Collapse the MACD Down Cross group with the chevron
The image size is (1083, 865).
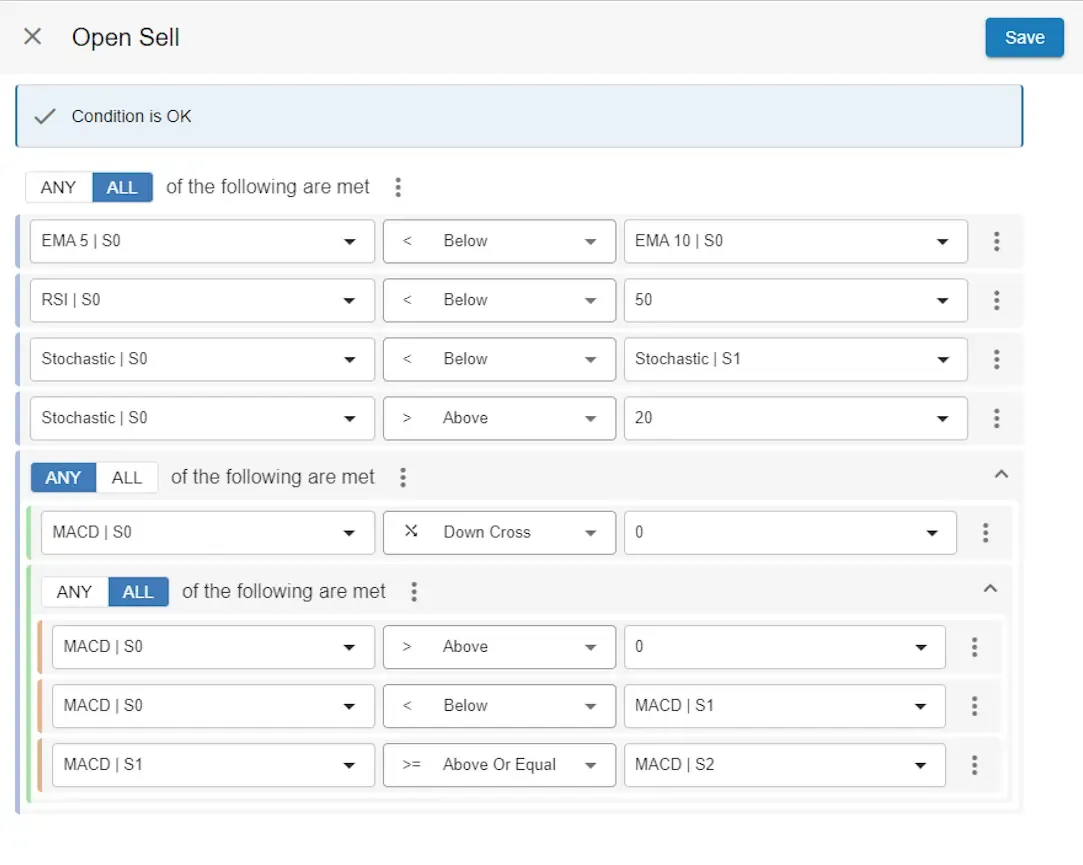[x=1001, y=474]
